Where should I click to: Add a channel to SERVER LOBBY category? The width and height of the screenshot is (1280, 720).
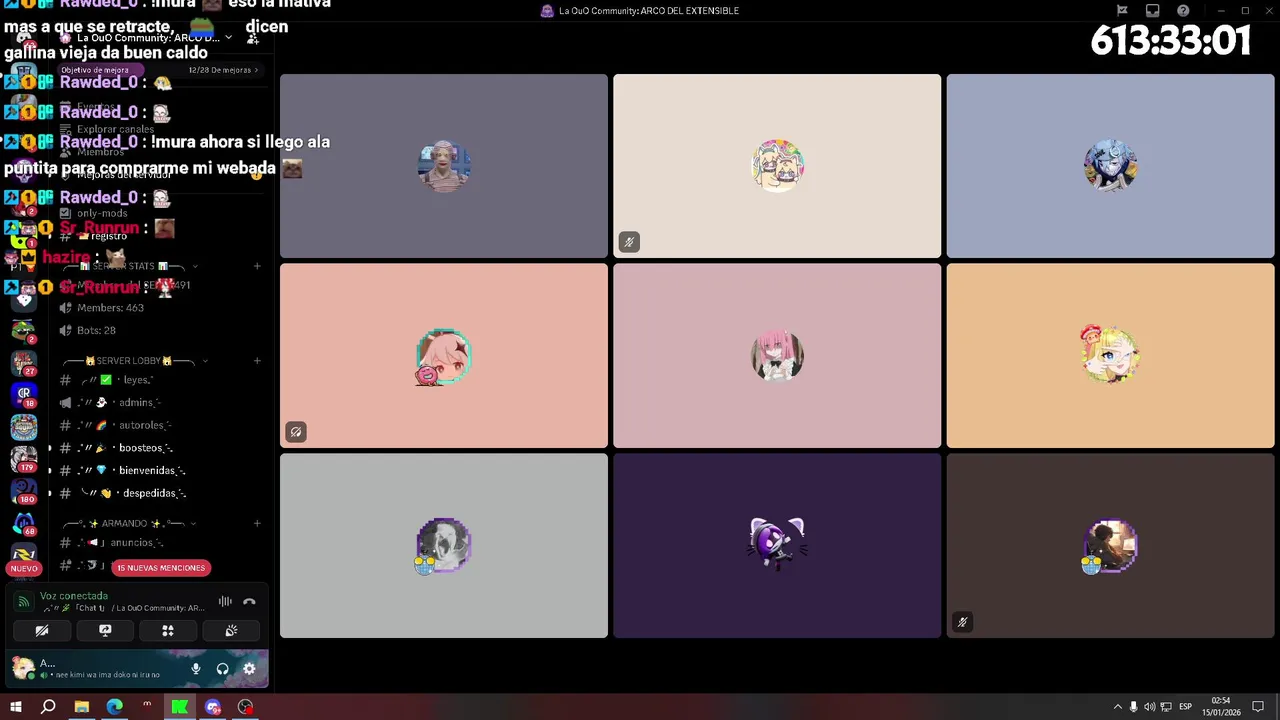coord(257,361)
